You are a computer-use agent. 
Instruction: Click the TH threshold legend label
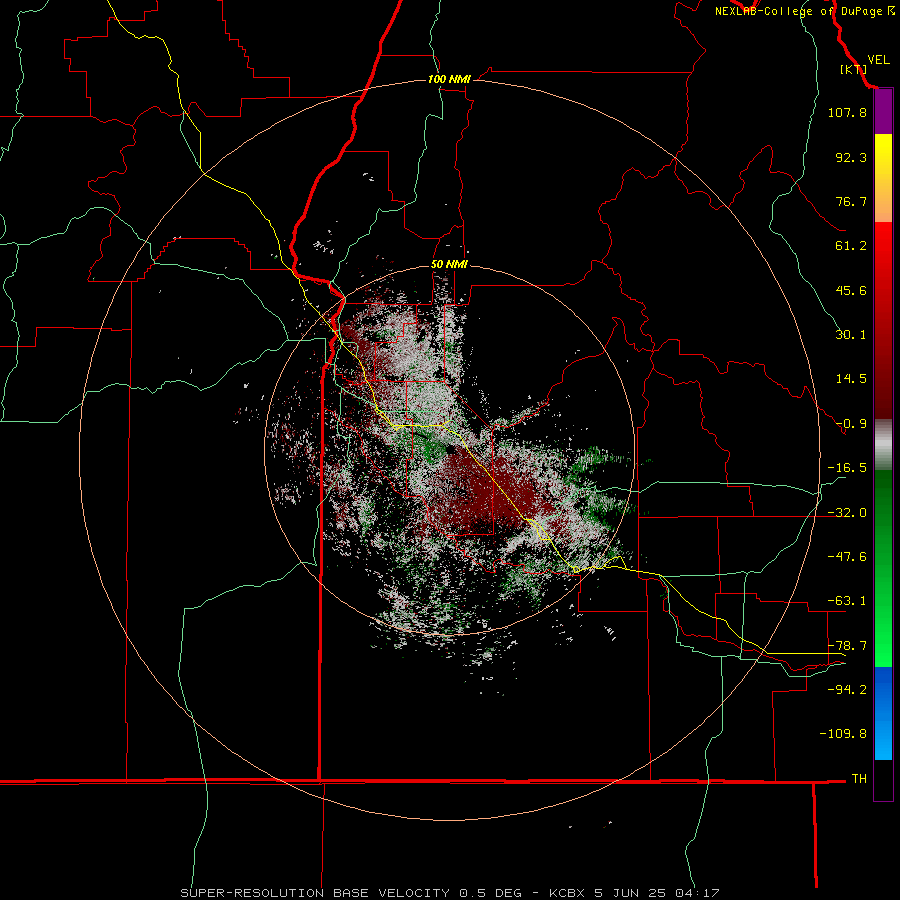(859, 779)
